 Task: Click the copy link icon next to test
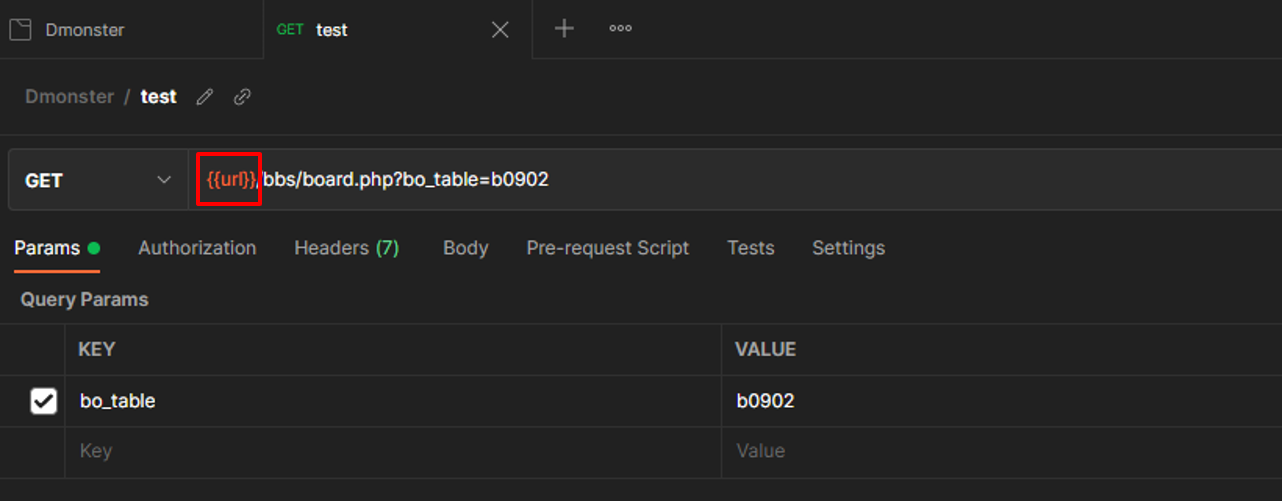point(242,97)
